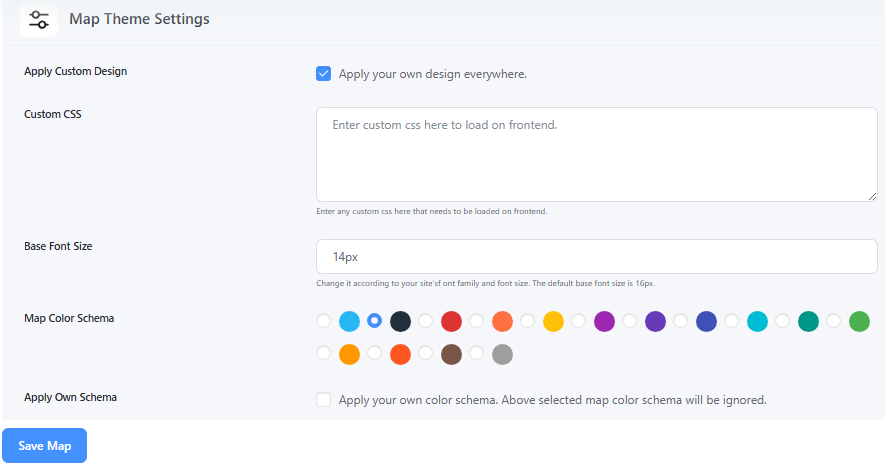Enable Apply your own color schema checkbox
The width and height of the screenshot is (885, 466).
(323, 400)
